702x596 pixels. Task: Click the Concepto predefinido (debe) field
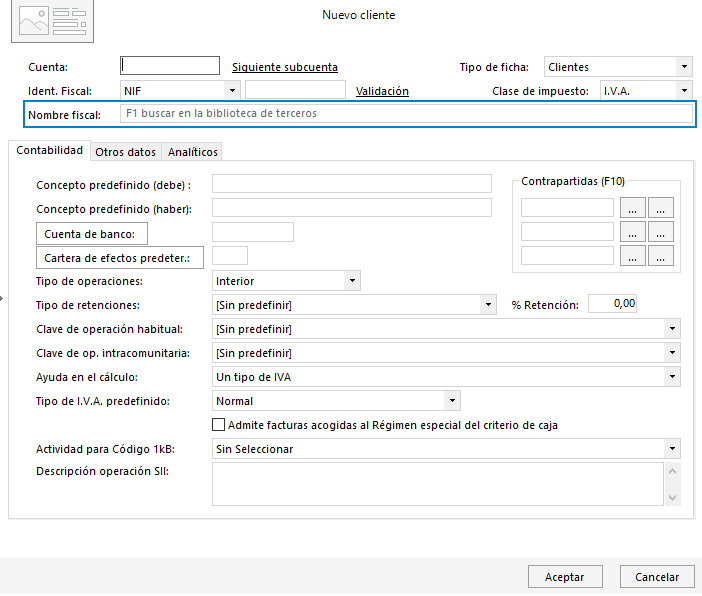352,184
